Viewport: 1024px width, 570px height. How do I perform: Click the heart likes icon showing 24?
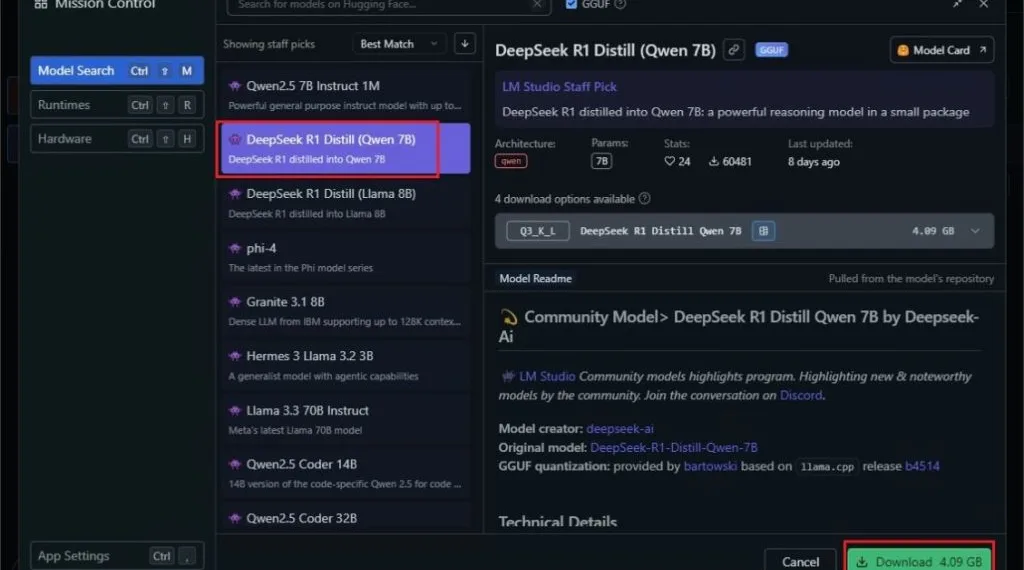(669, 161)
